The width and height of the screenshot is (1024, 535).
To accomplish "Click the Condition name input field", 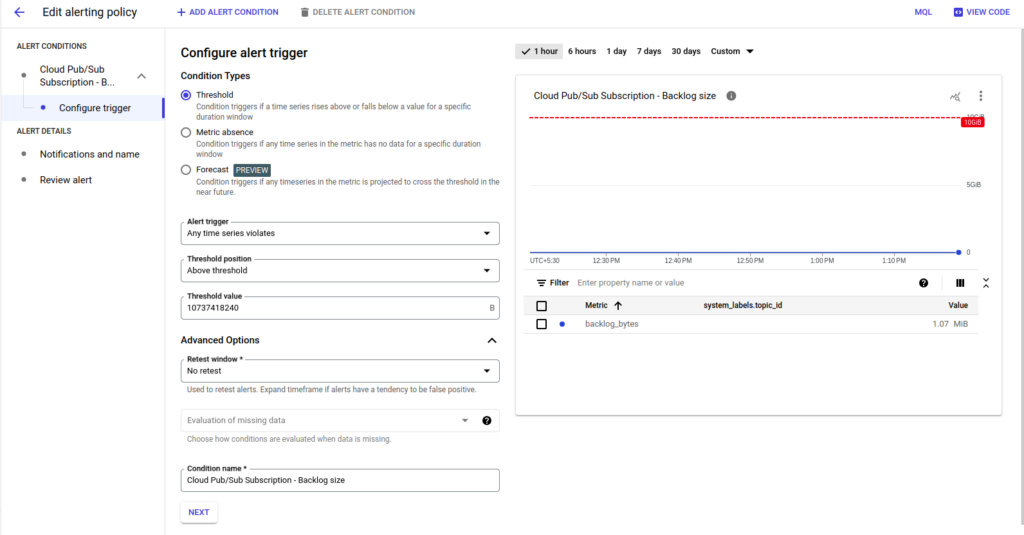I will [x=340, y=480].
